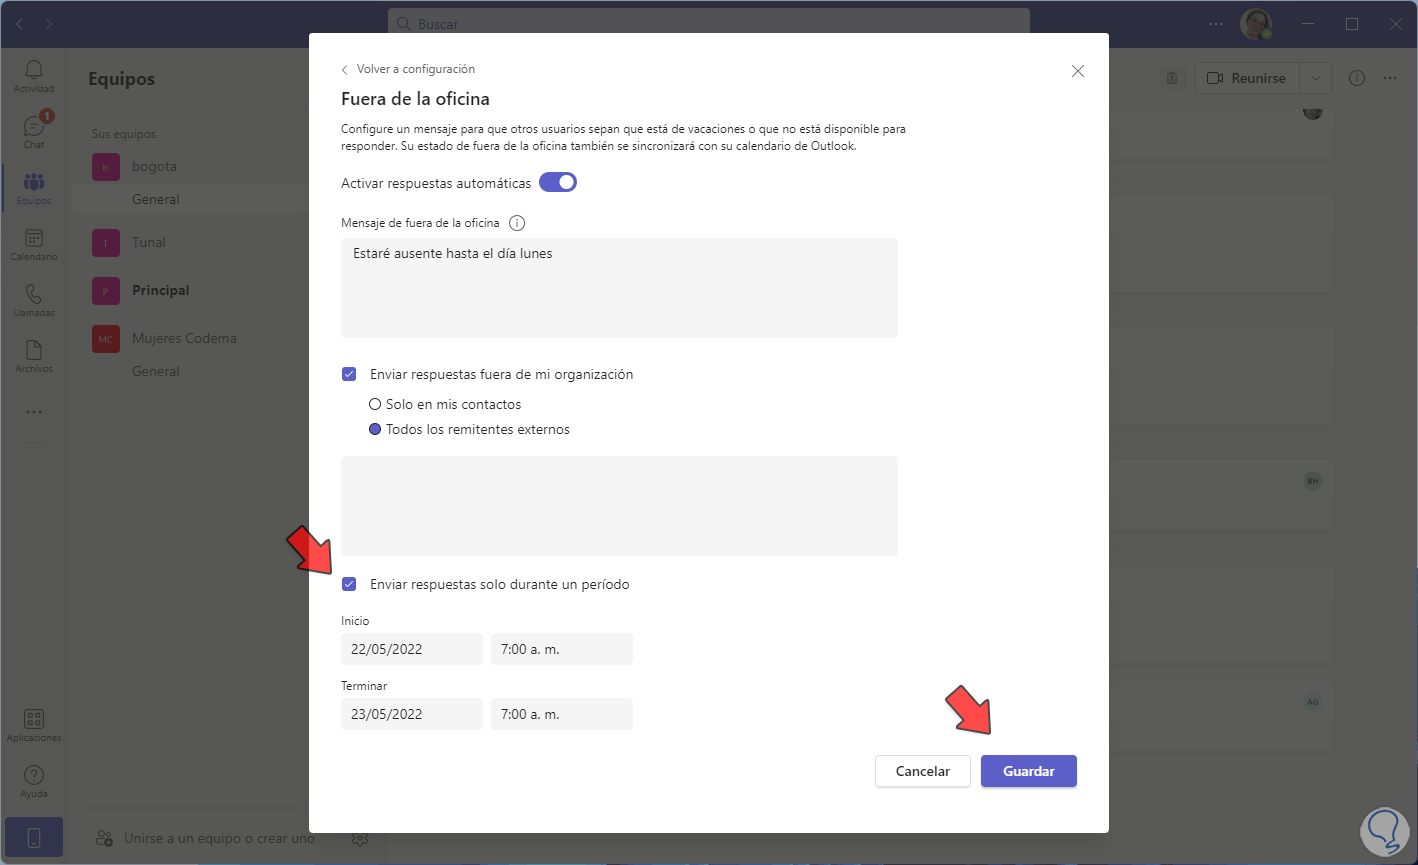Uncheck send replies only during a period
1418x865 pixels.
pos(349,584)
